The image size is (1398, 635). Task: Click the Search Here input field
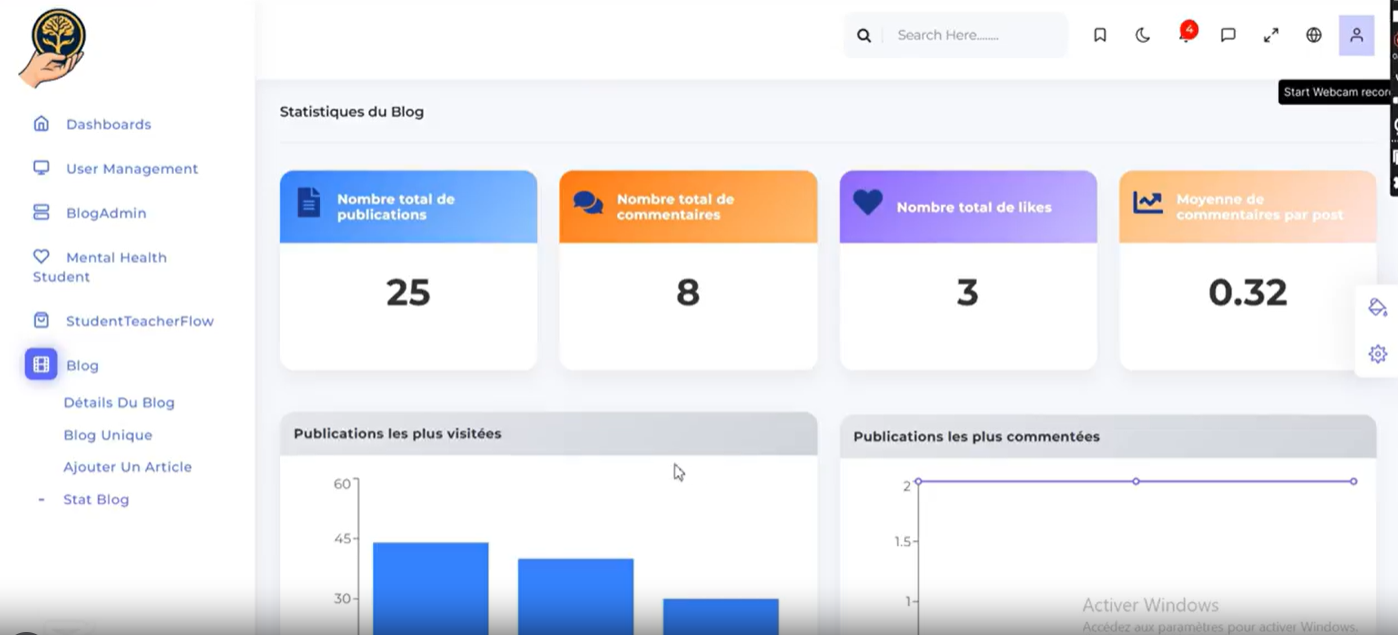975,35
